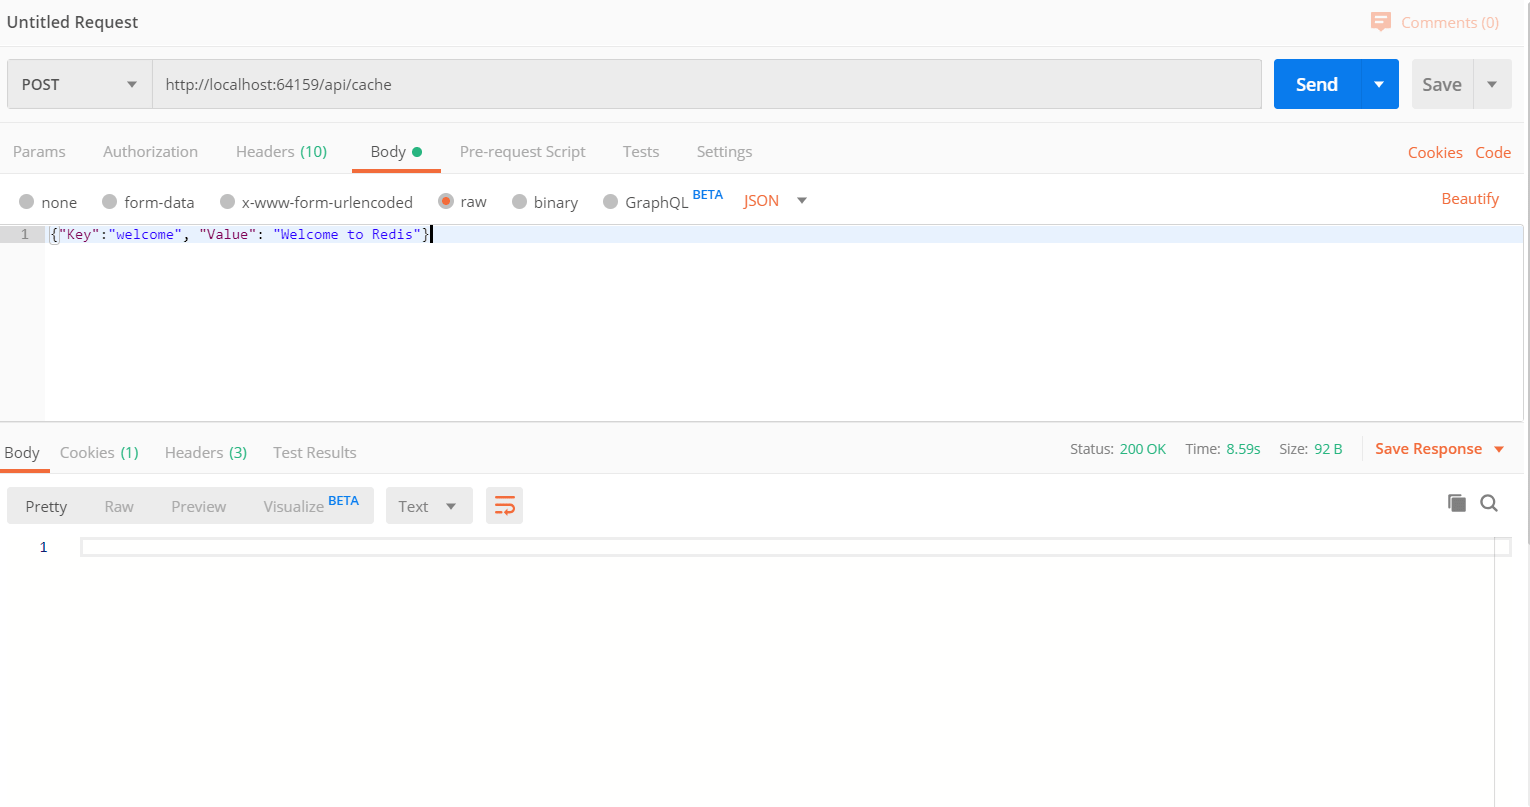View the Test Results tab
The height and width of the screenshot is (807, 1530).
pos(315,453)
